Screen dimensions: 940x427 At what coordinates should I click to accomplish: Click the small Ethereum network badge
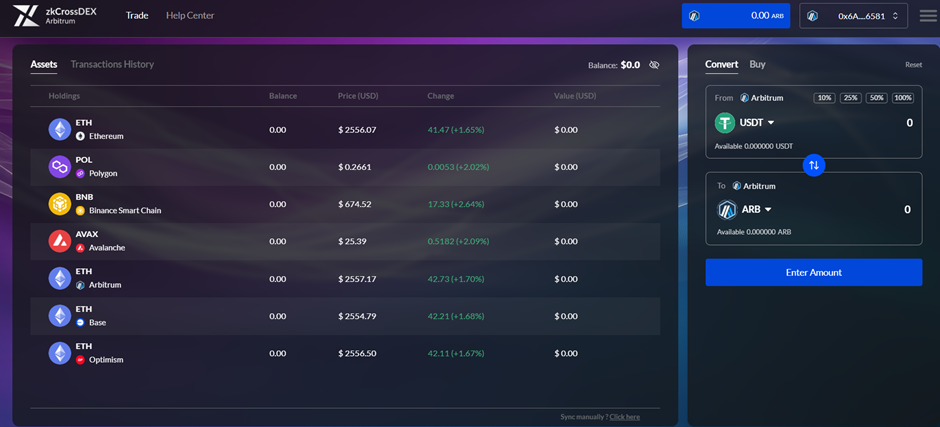click(80, 136)
